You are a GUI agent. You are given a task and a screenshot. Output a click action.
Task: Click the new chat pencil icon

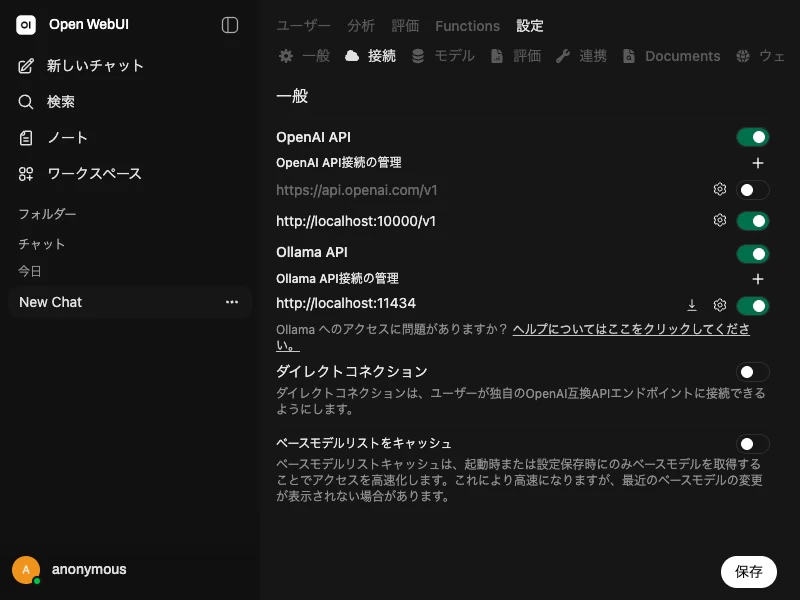point(26,66)
